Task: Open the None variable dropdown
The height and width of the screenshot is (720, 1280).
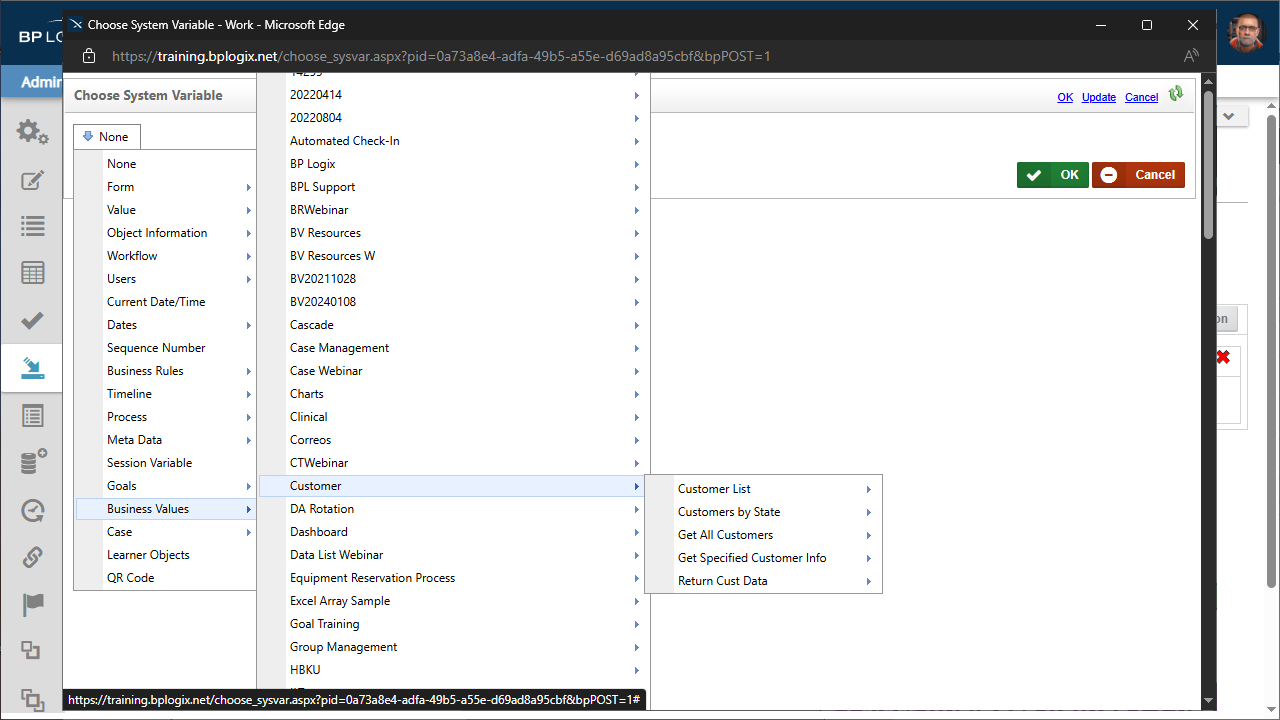Action: point(106,137)
